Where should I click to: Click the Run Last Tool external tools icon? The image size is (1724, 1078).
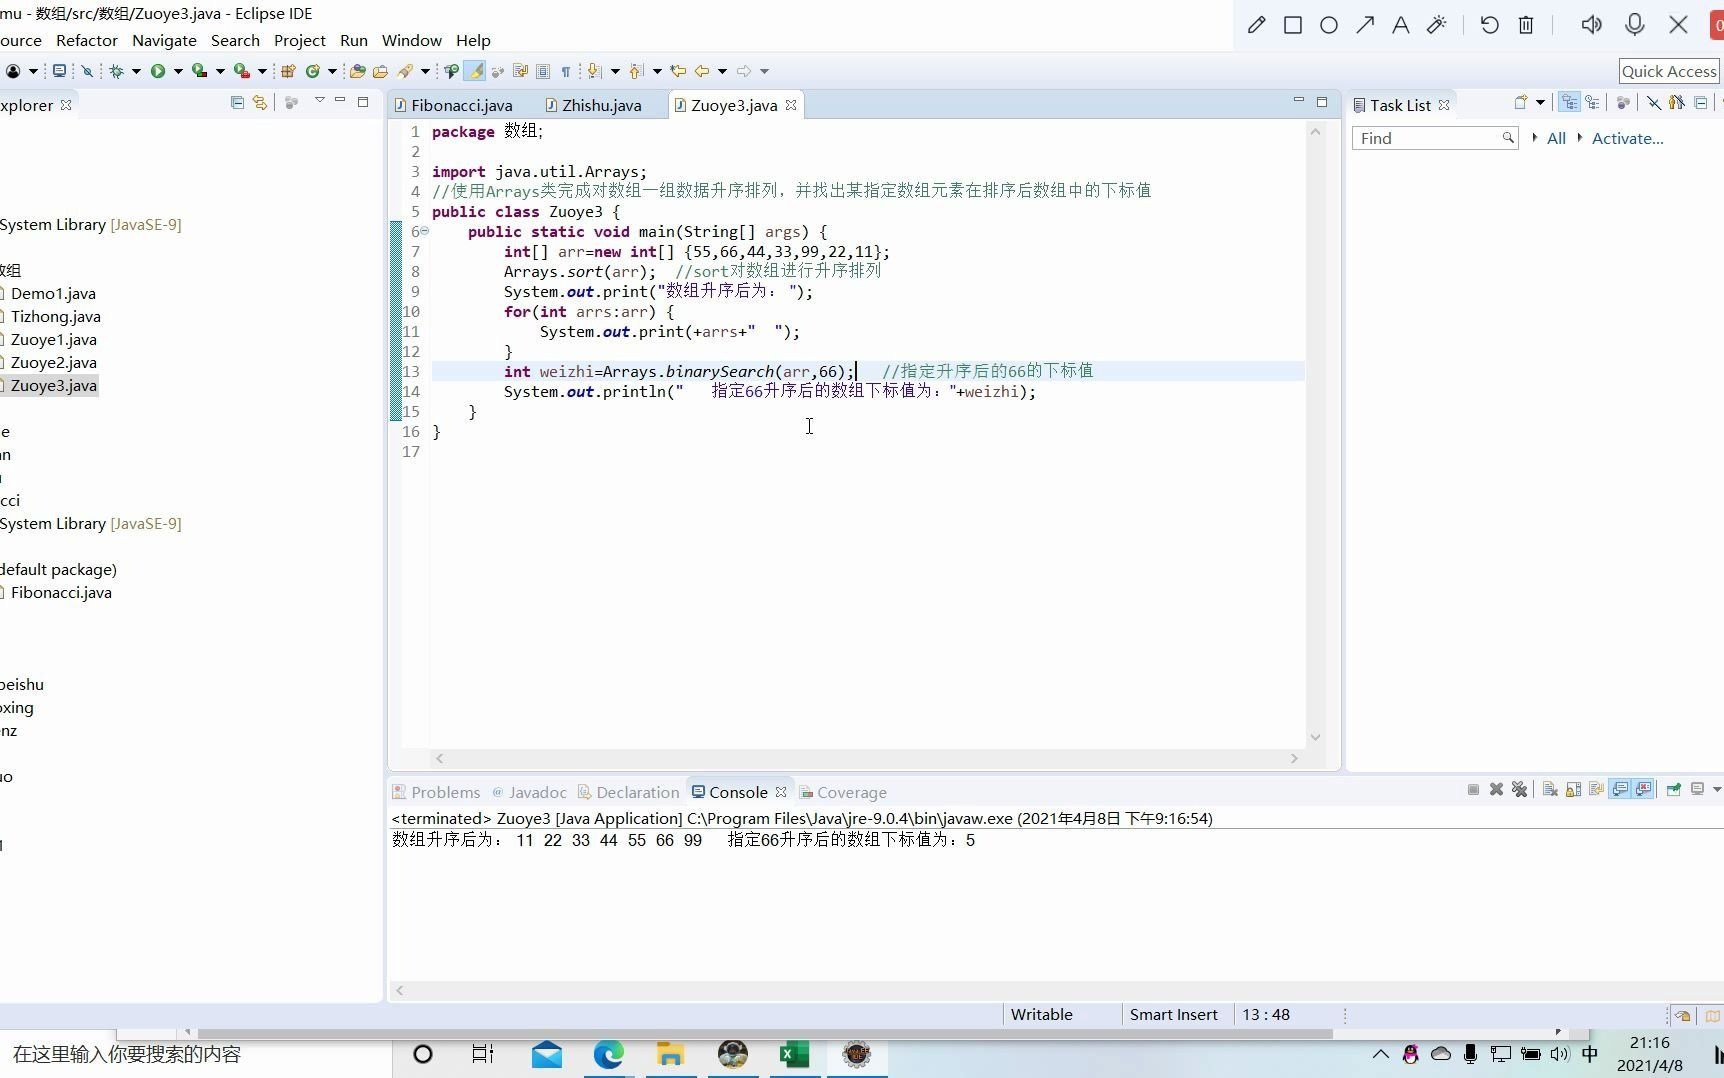241,71
